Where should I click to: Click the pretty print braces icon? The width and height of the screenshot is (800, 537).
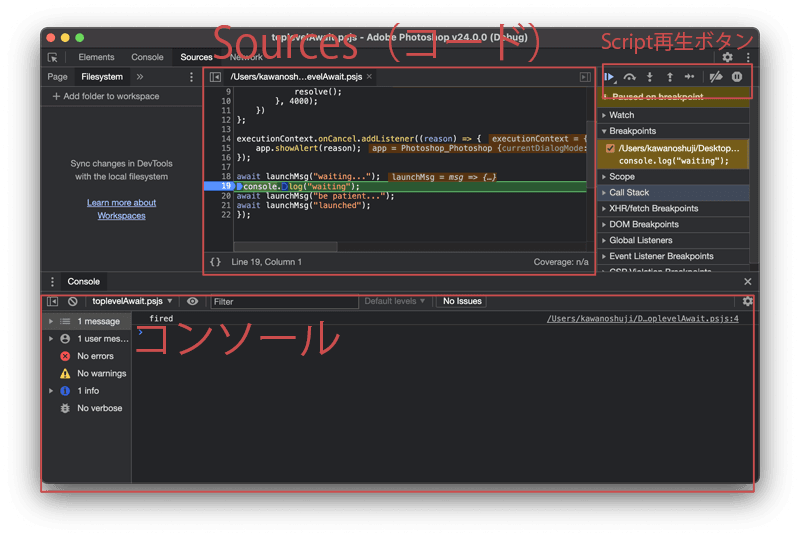click(x=215, y=262)
